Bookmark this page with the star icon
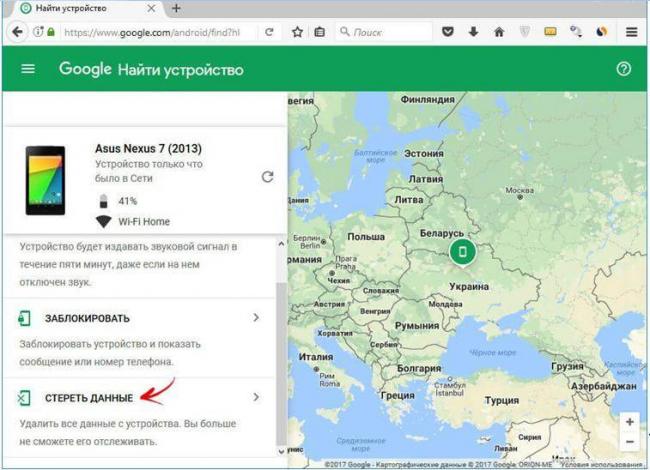The width and height of the screenshot is (650, 470). click(297, 32)
